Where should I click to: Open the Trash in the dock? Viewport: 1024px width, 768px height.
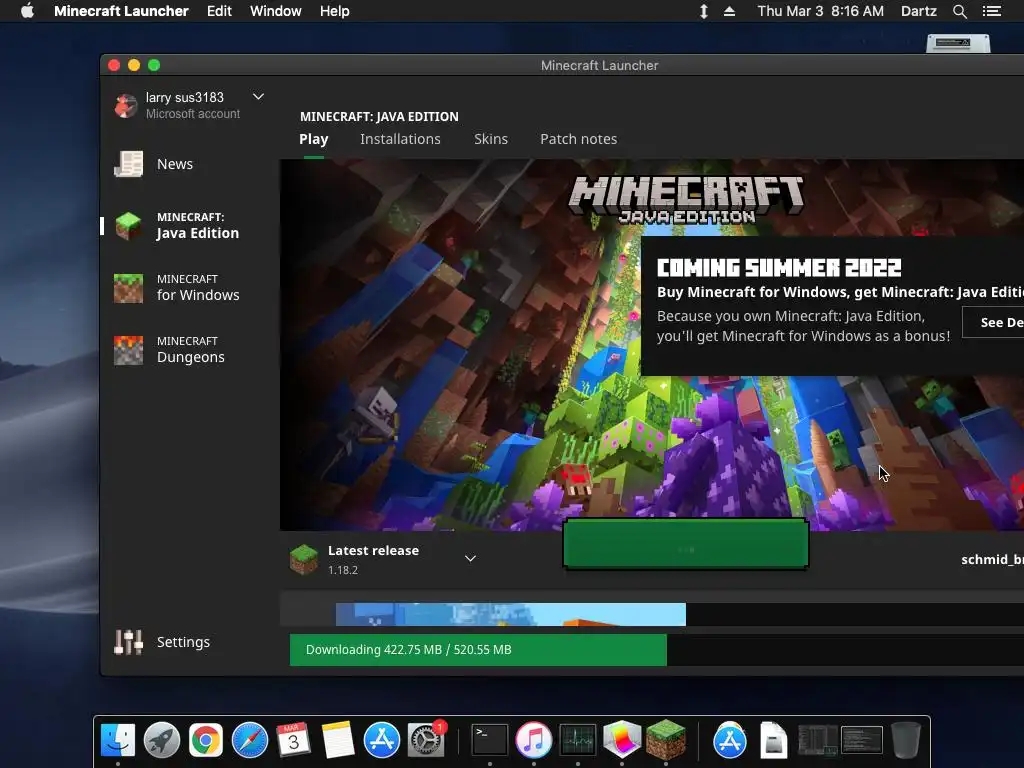pyautogui.click(x=906, y=741)
